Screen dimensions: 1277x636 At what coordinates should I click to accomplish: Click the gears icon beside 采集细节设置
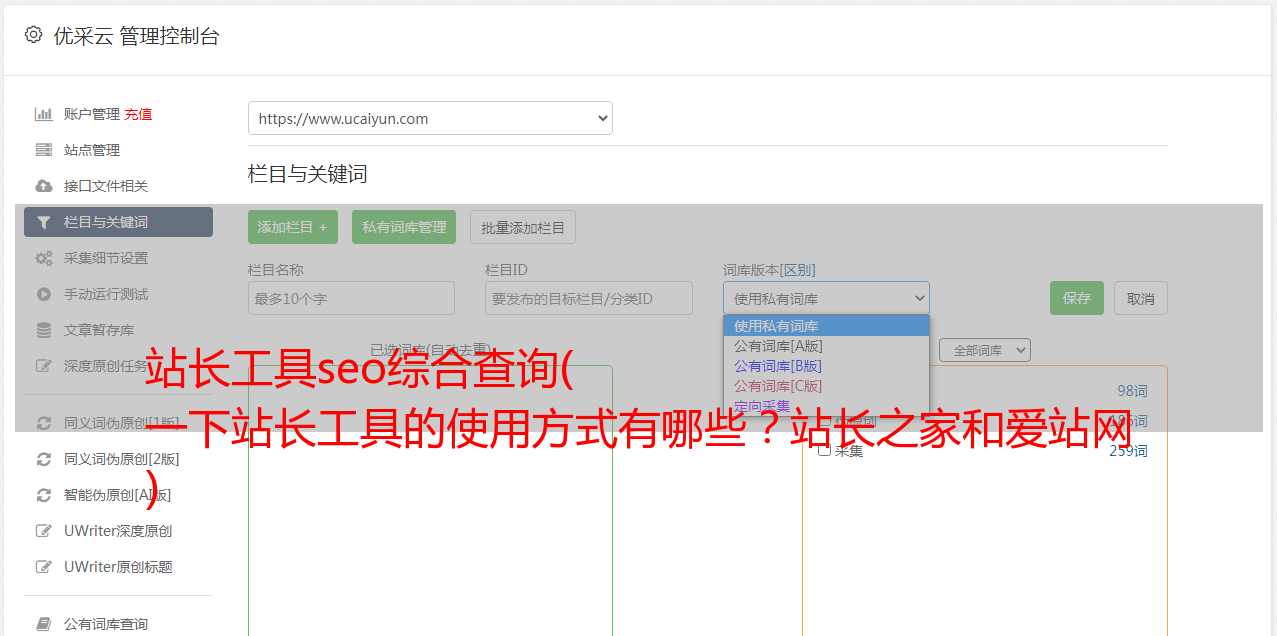[43, 258]
